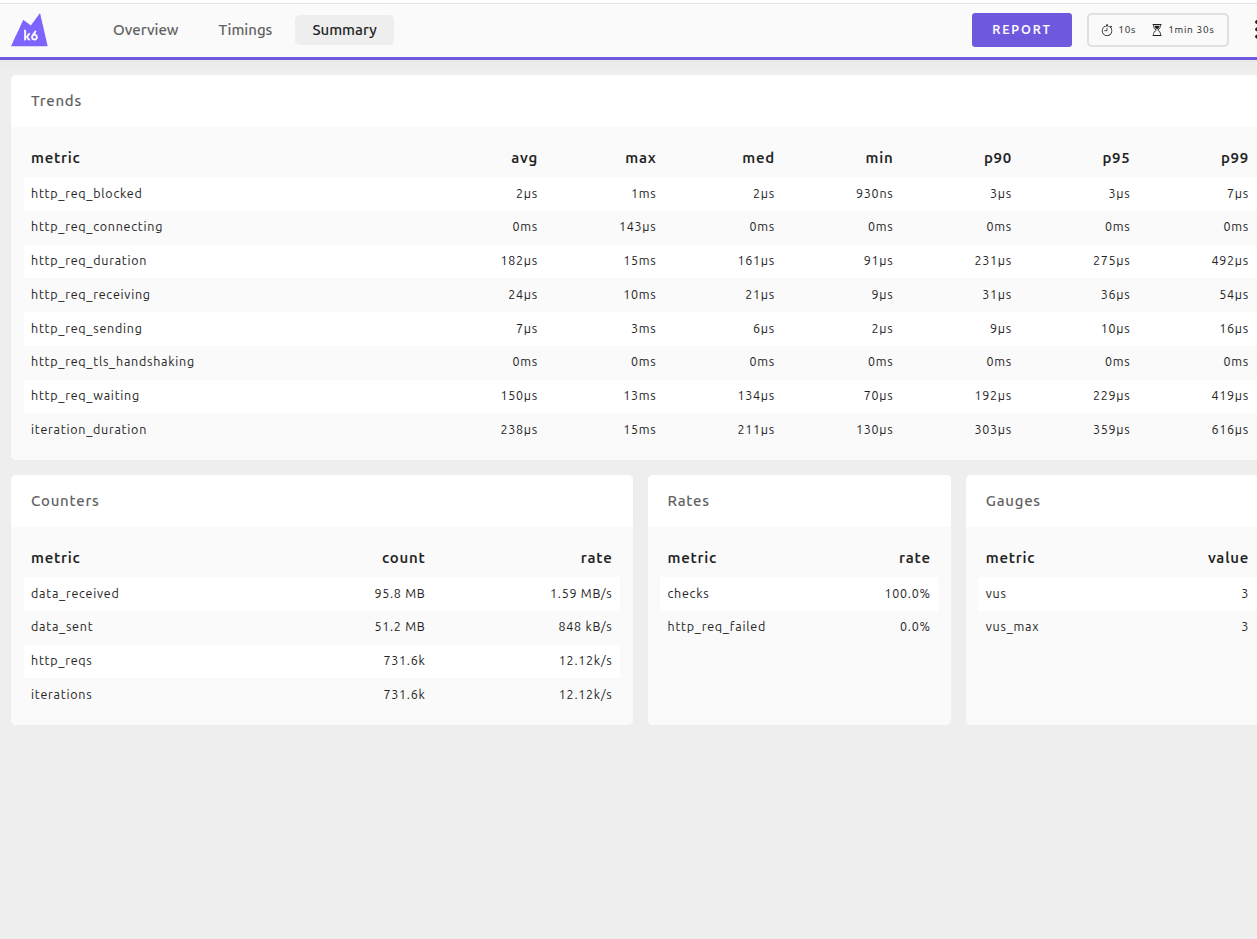The width and height of the screenshot is (1257, 939).
Task: Click the stopwatch refresh interval icon
Action: 1107,30
